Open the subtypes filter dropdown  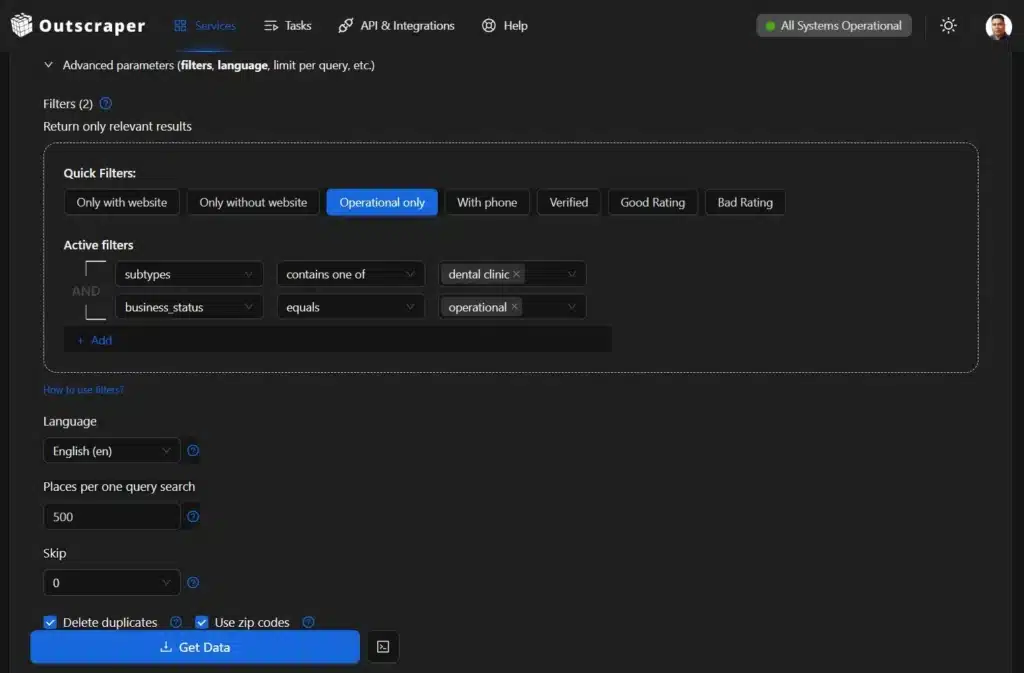click(189, 273)
